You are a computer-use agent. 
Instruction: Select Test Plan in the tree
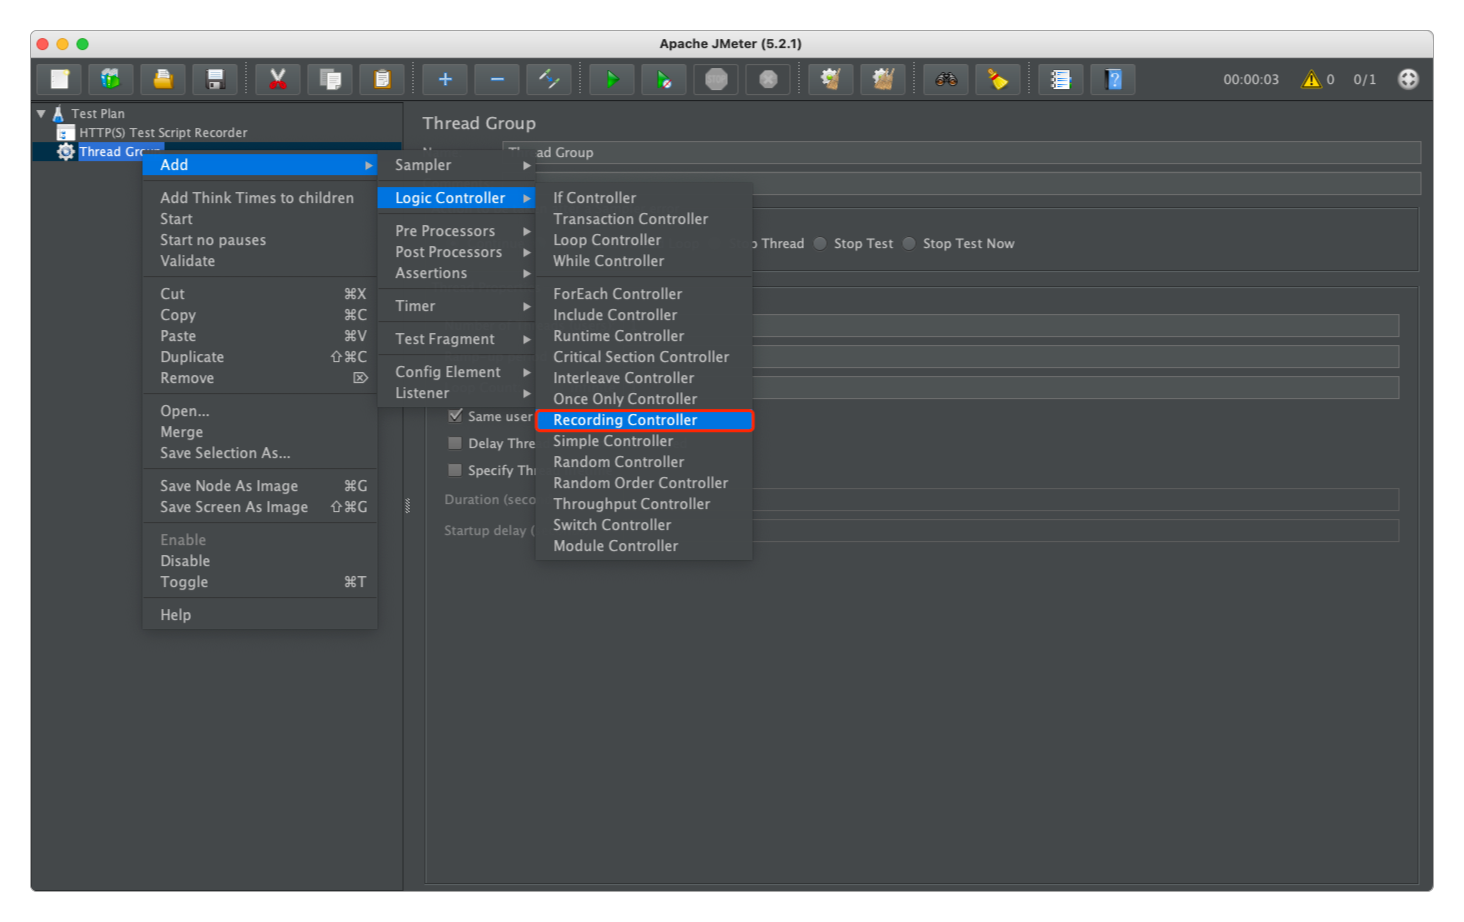(98, 114)
